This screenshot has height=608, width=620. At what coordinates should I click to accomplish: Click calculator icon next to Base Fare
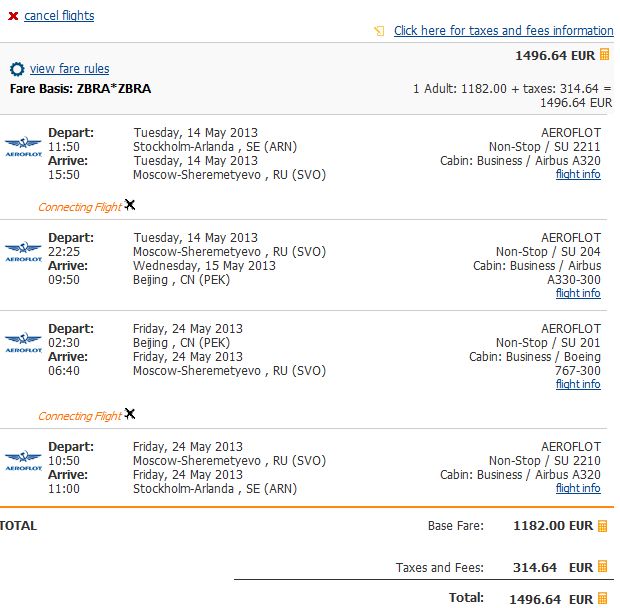tap(603, 525)
